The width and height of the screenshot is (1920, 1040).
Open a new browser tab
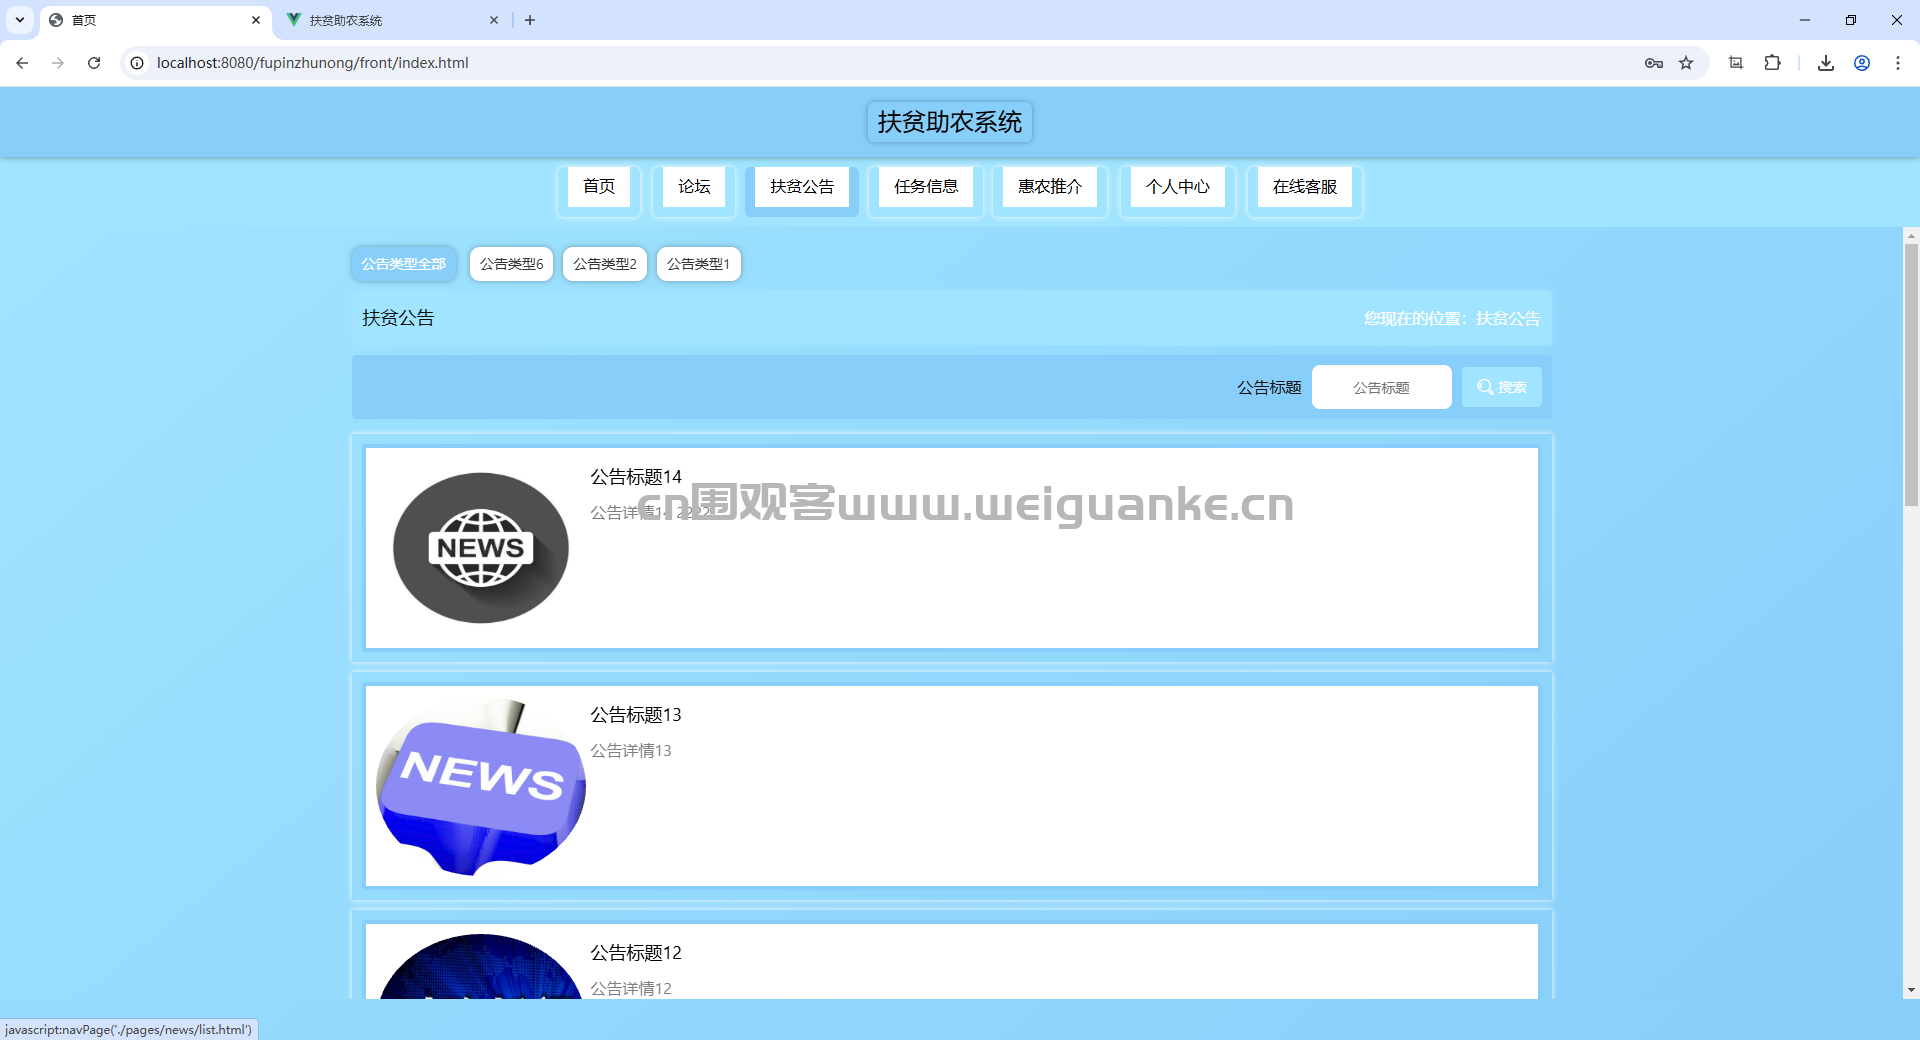530,20
